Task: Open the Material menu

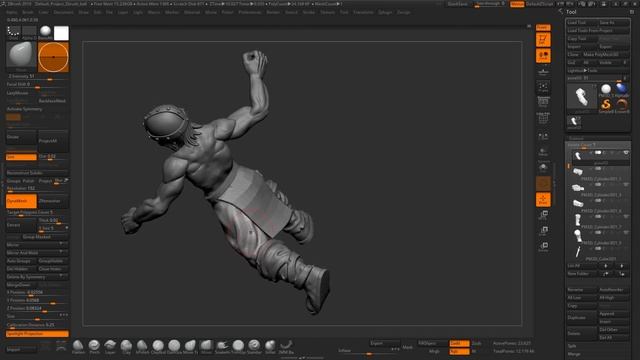Action: (192, 12)
